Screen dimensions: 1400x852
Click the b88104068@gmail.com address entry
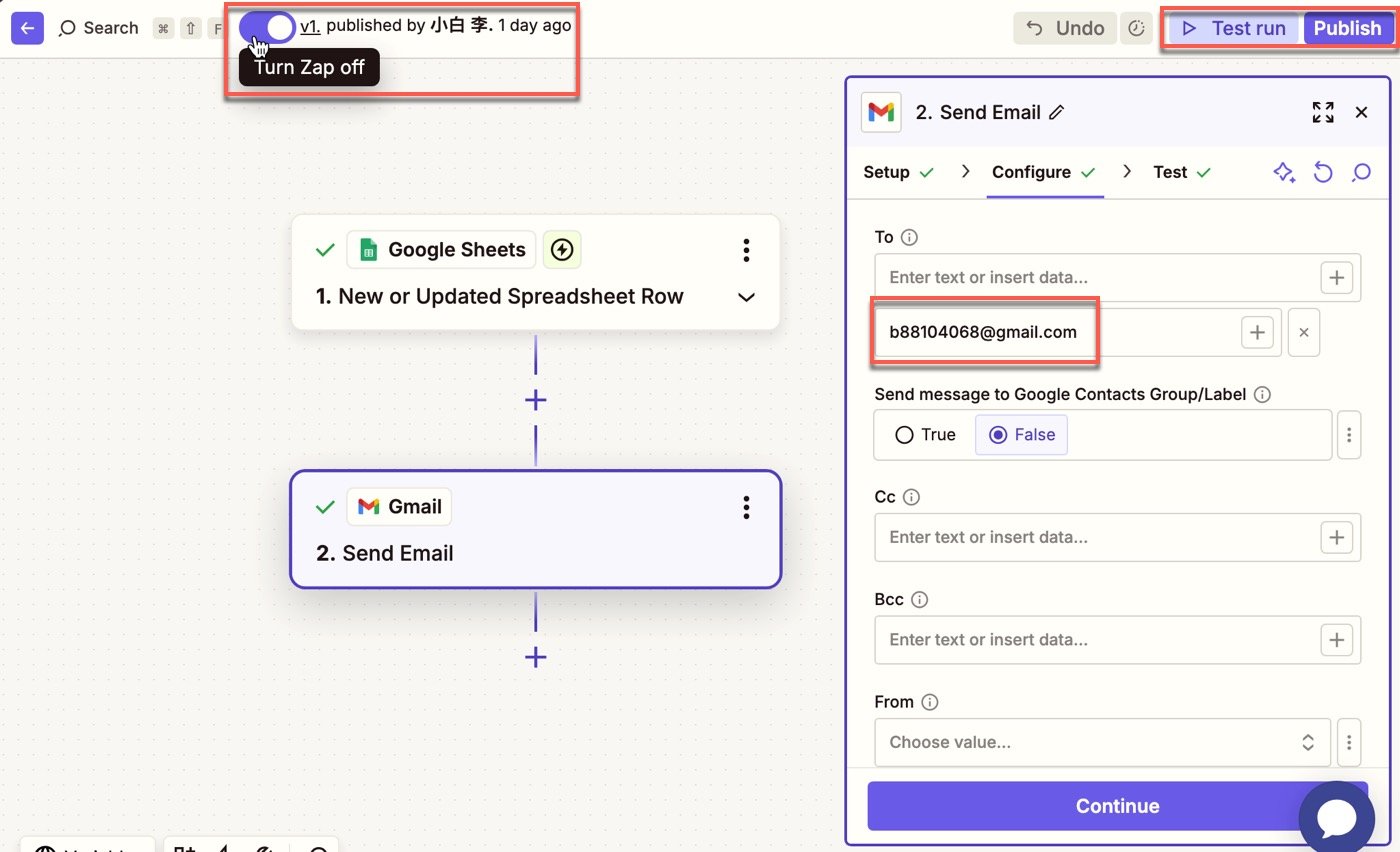(x=983, y=332)
